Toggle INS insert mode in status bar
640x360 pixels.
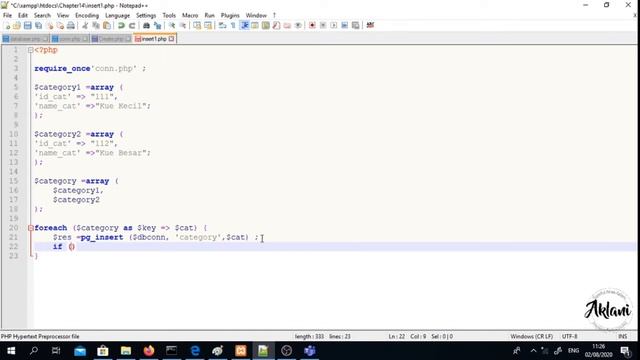coord(622,336)
